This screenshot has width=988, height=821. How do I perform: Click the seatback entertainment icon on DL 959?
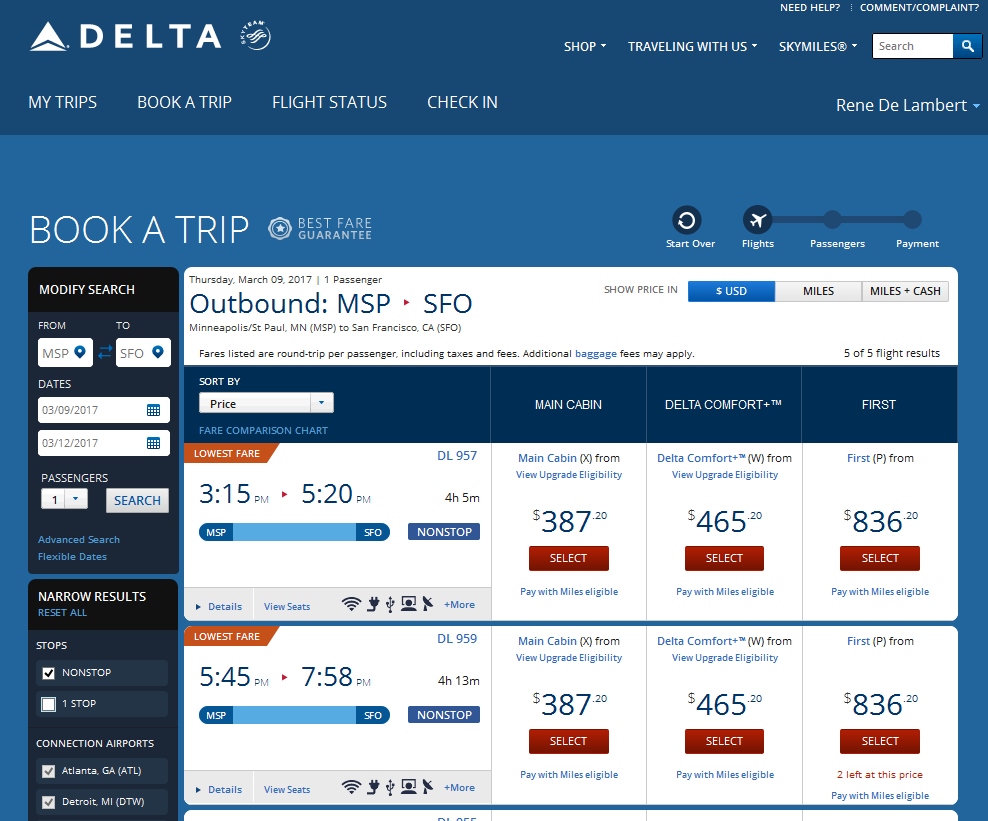[408, 787]
